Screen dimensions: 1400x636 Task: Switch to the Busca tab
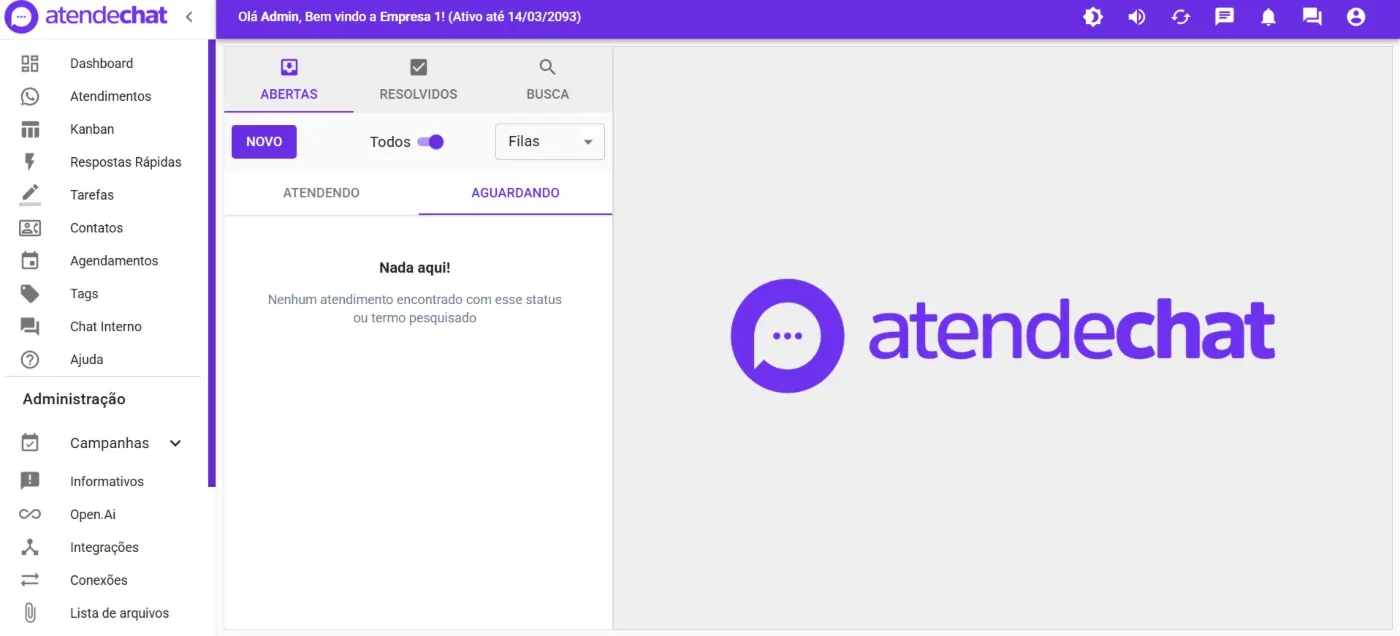pyautogui.click(x=547, y=80)
